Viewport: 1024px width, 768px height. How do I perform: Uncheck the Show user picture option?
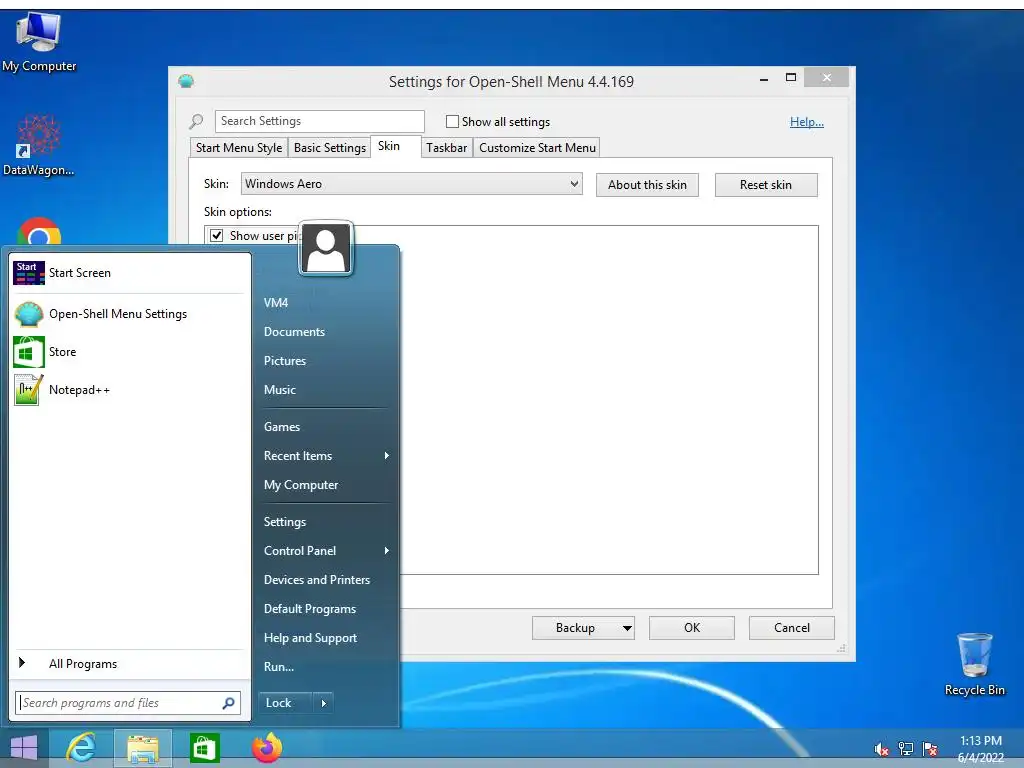click(x=217, y=236)
